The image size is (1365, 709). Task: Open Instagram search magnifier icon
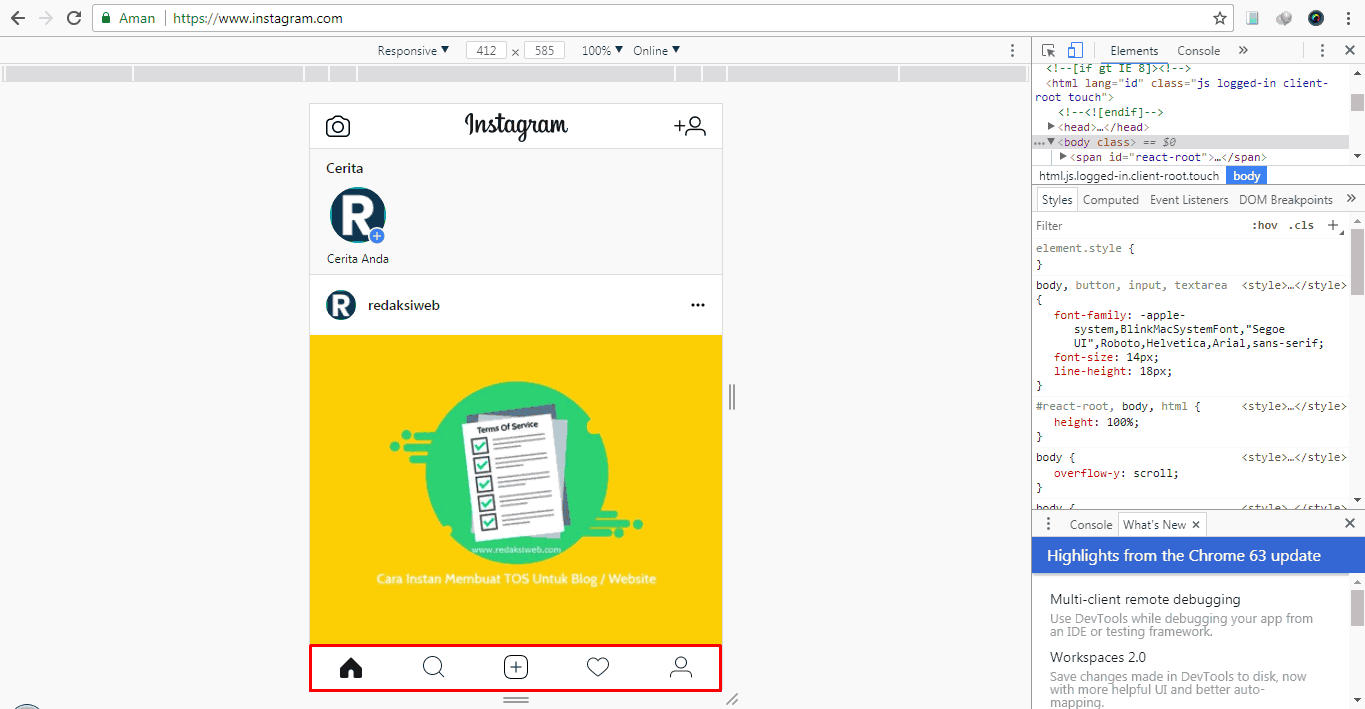(x=433, y=667)
